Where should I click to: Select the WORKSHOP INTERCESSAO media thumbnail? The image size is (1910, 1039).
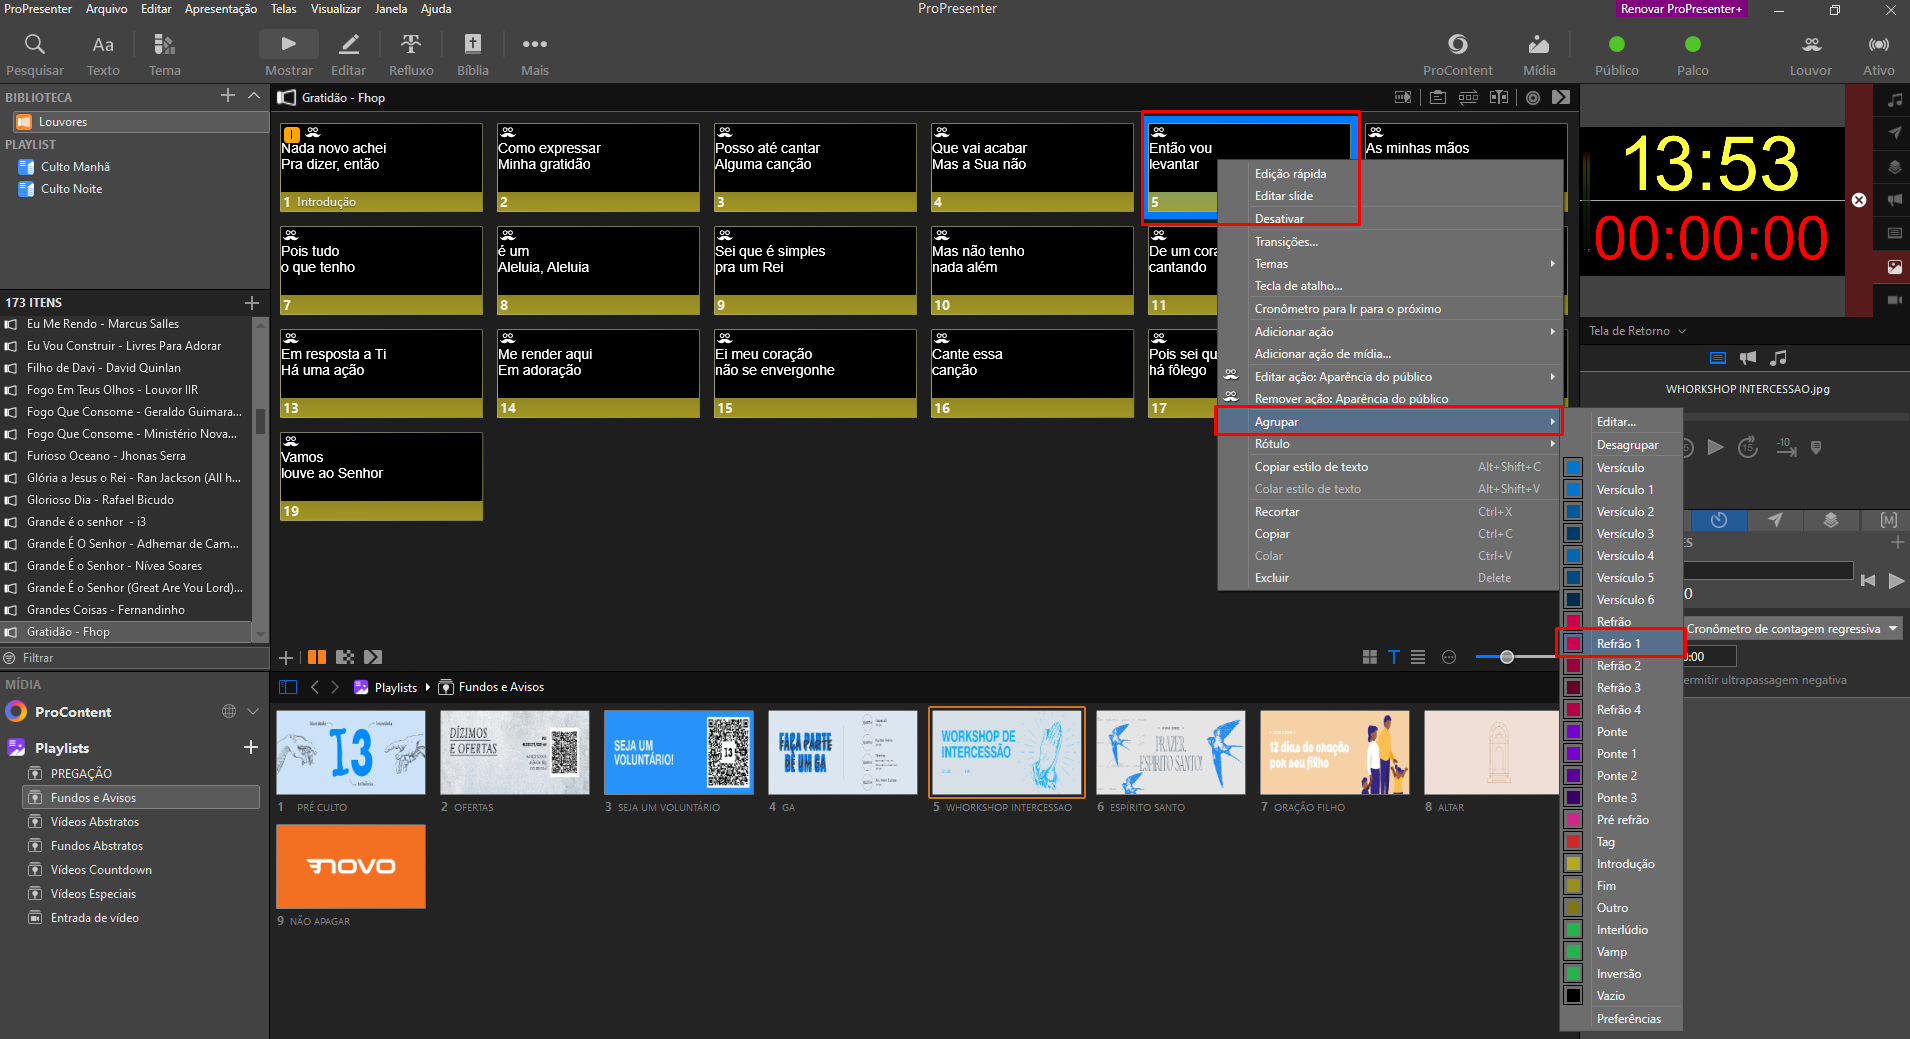click(x=1007, y=752)
